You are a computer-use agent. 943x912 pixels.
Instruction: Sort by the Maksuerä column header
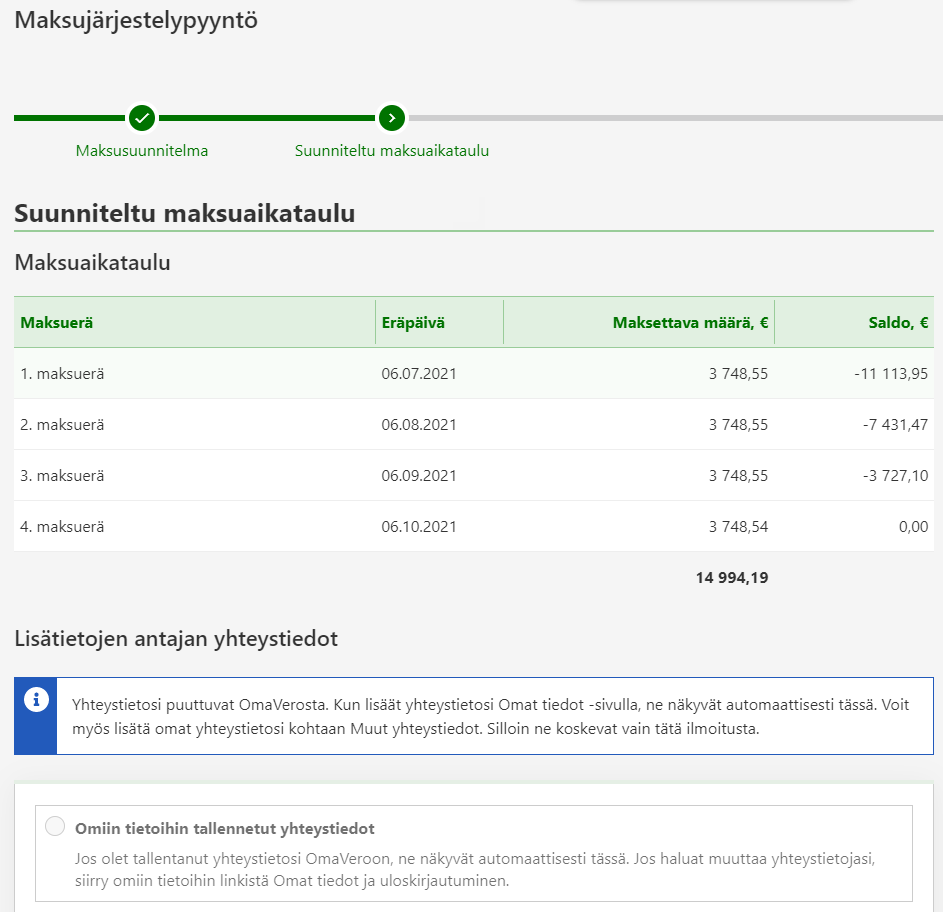tap(58, 323)
